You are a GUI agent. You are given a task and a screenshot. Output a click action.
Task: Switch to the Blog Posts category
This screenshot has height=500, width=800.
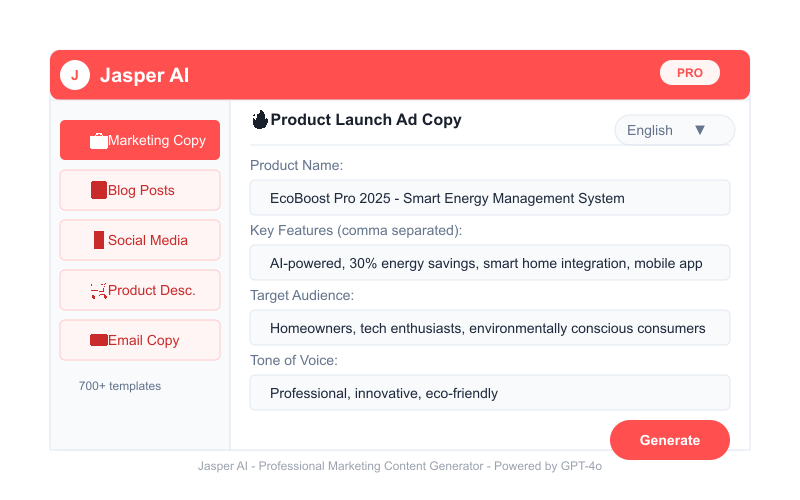click(140, 190)
